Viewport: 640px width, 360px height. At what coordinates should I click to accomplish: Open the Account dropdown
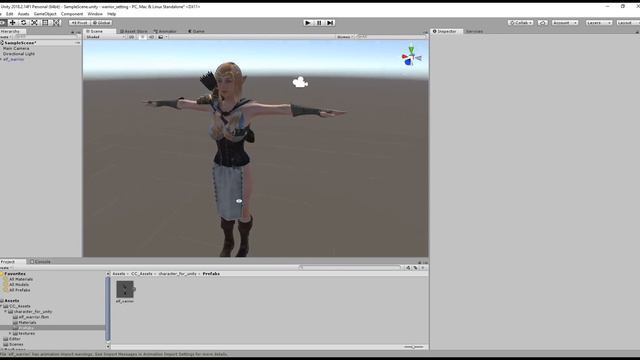(565, 22)
